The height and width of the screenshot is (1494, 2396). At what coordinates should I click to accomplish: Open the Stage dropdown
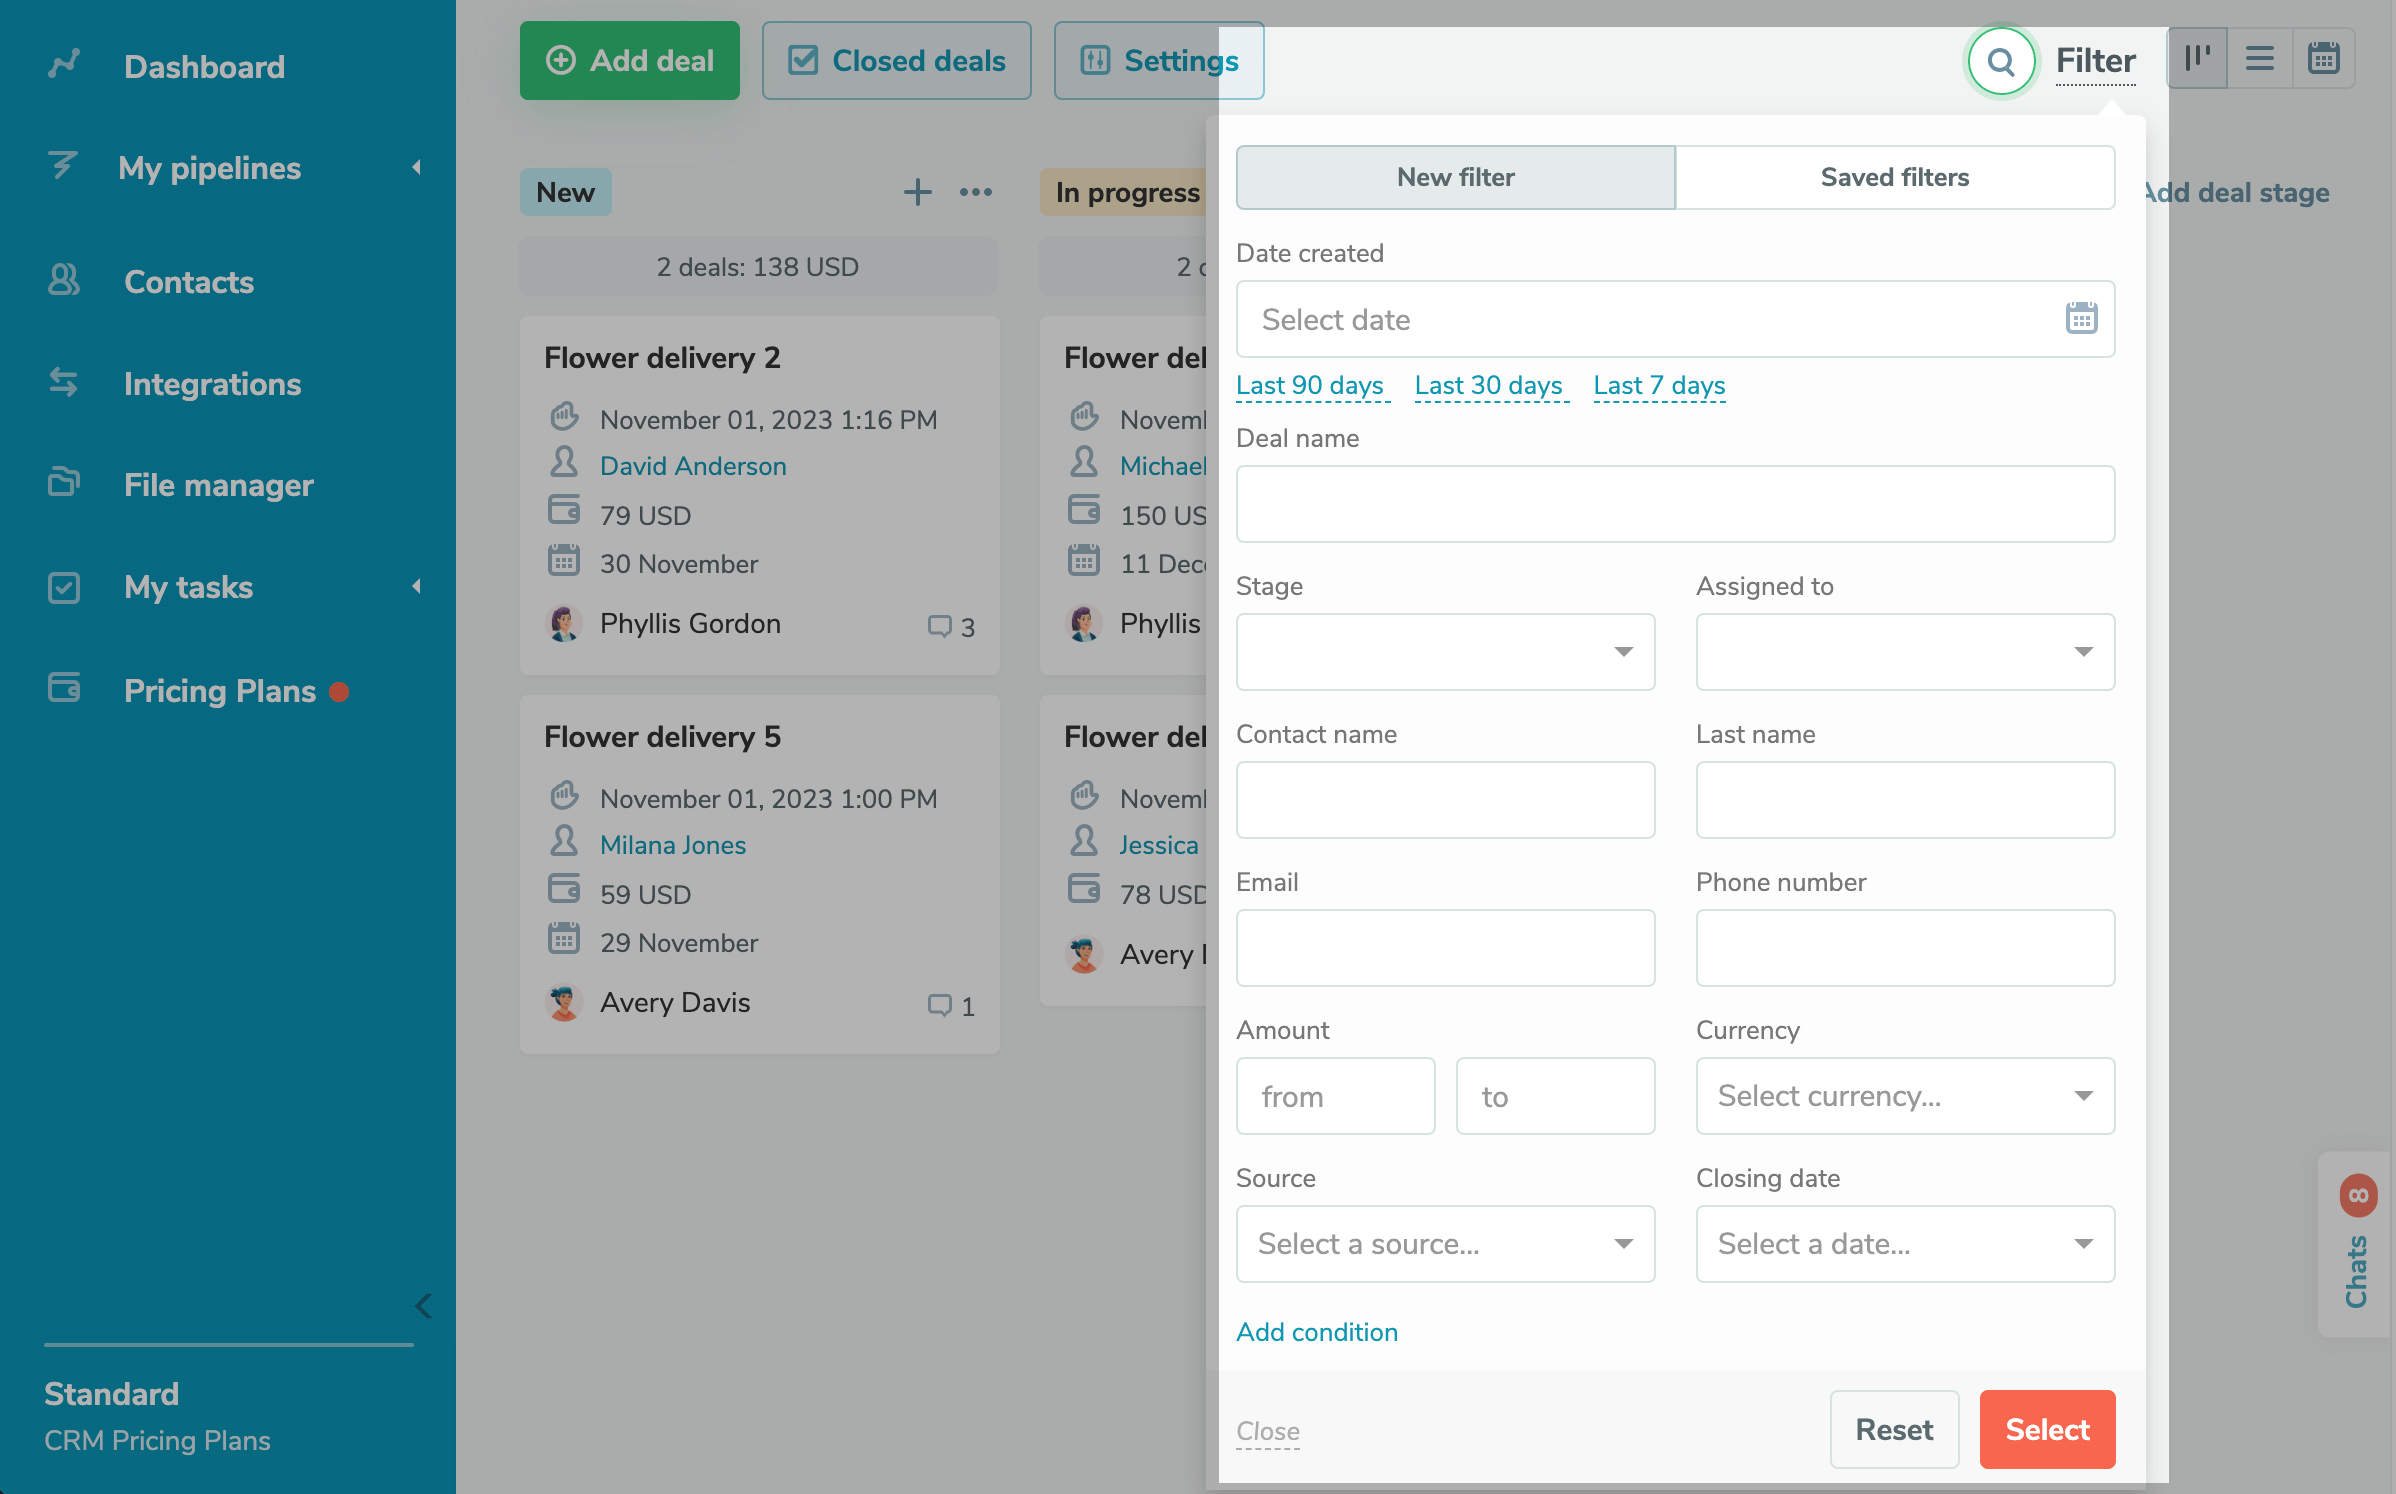tap(1445, 652)
